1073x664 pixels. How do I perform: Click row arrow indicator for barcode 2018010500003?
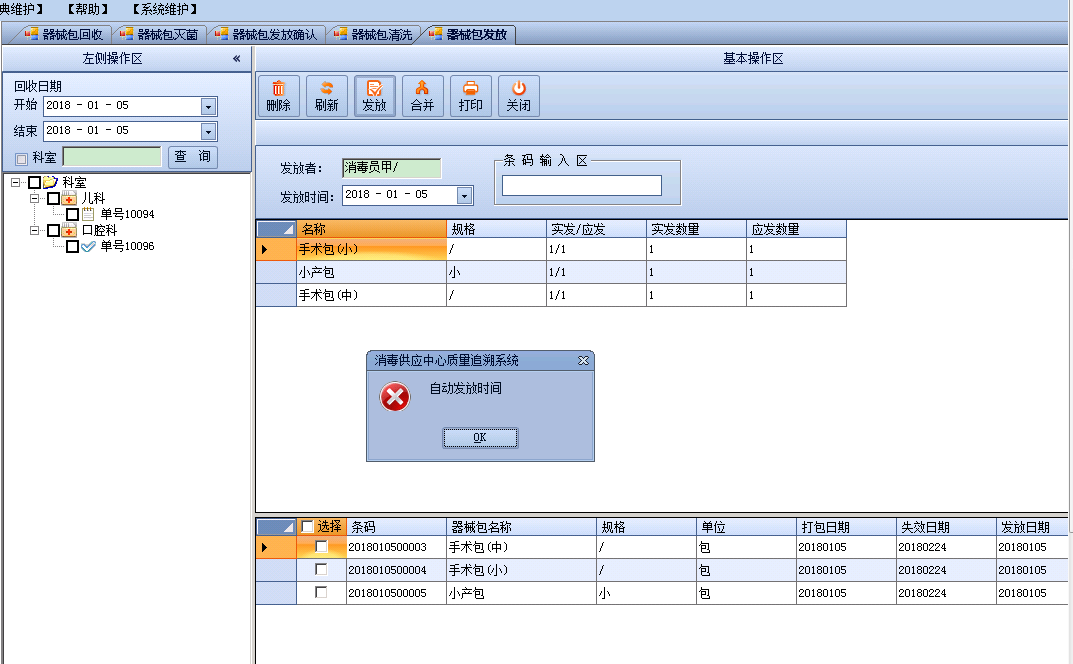point(265,547)
